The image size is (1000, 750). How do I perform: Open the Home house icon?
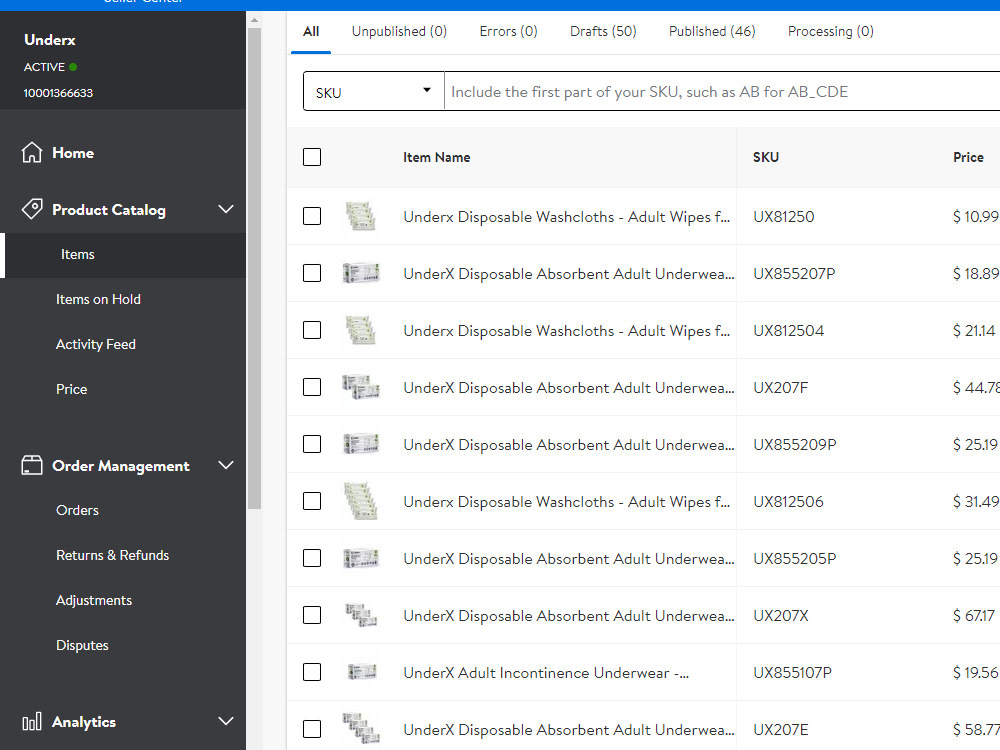[x=31, y=152]
